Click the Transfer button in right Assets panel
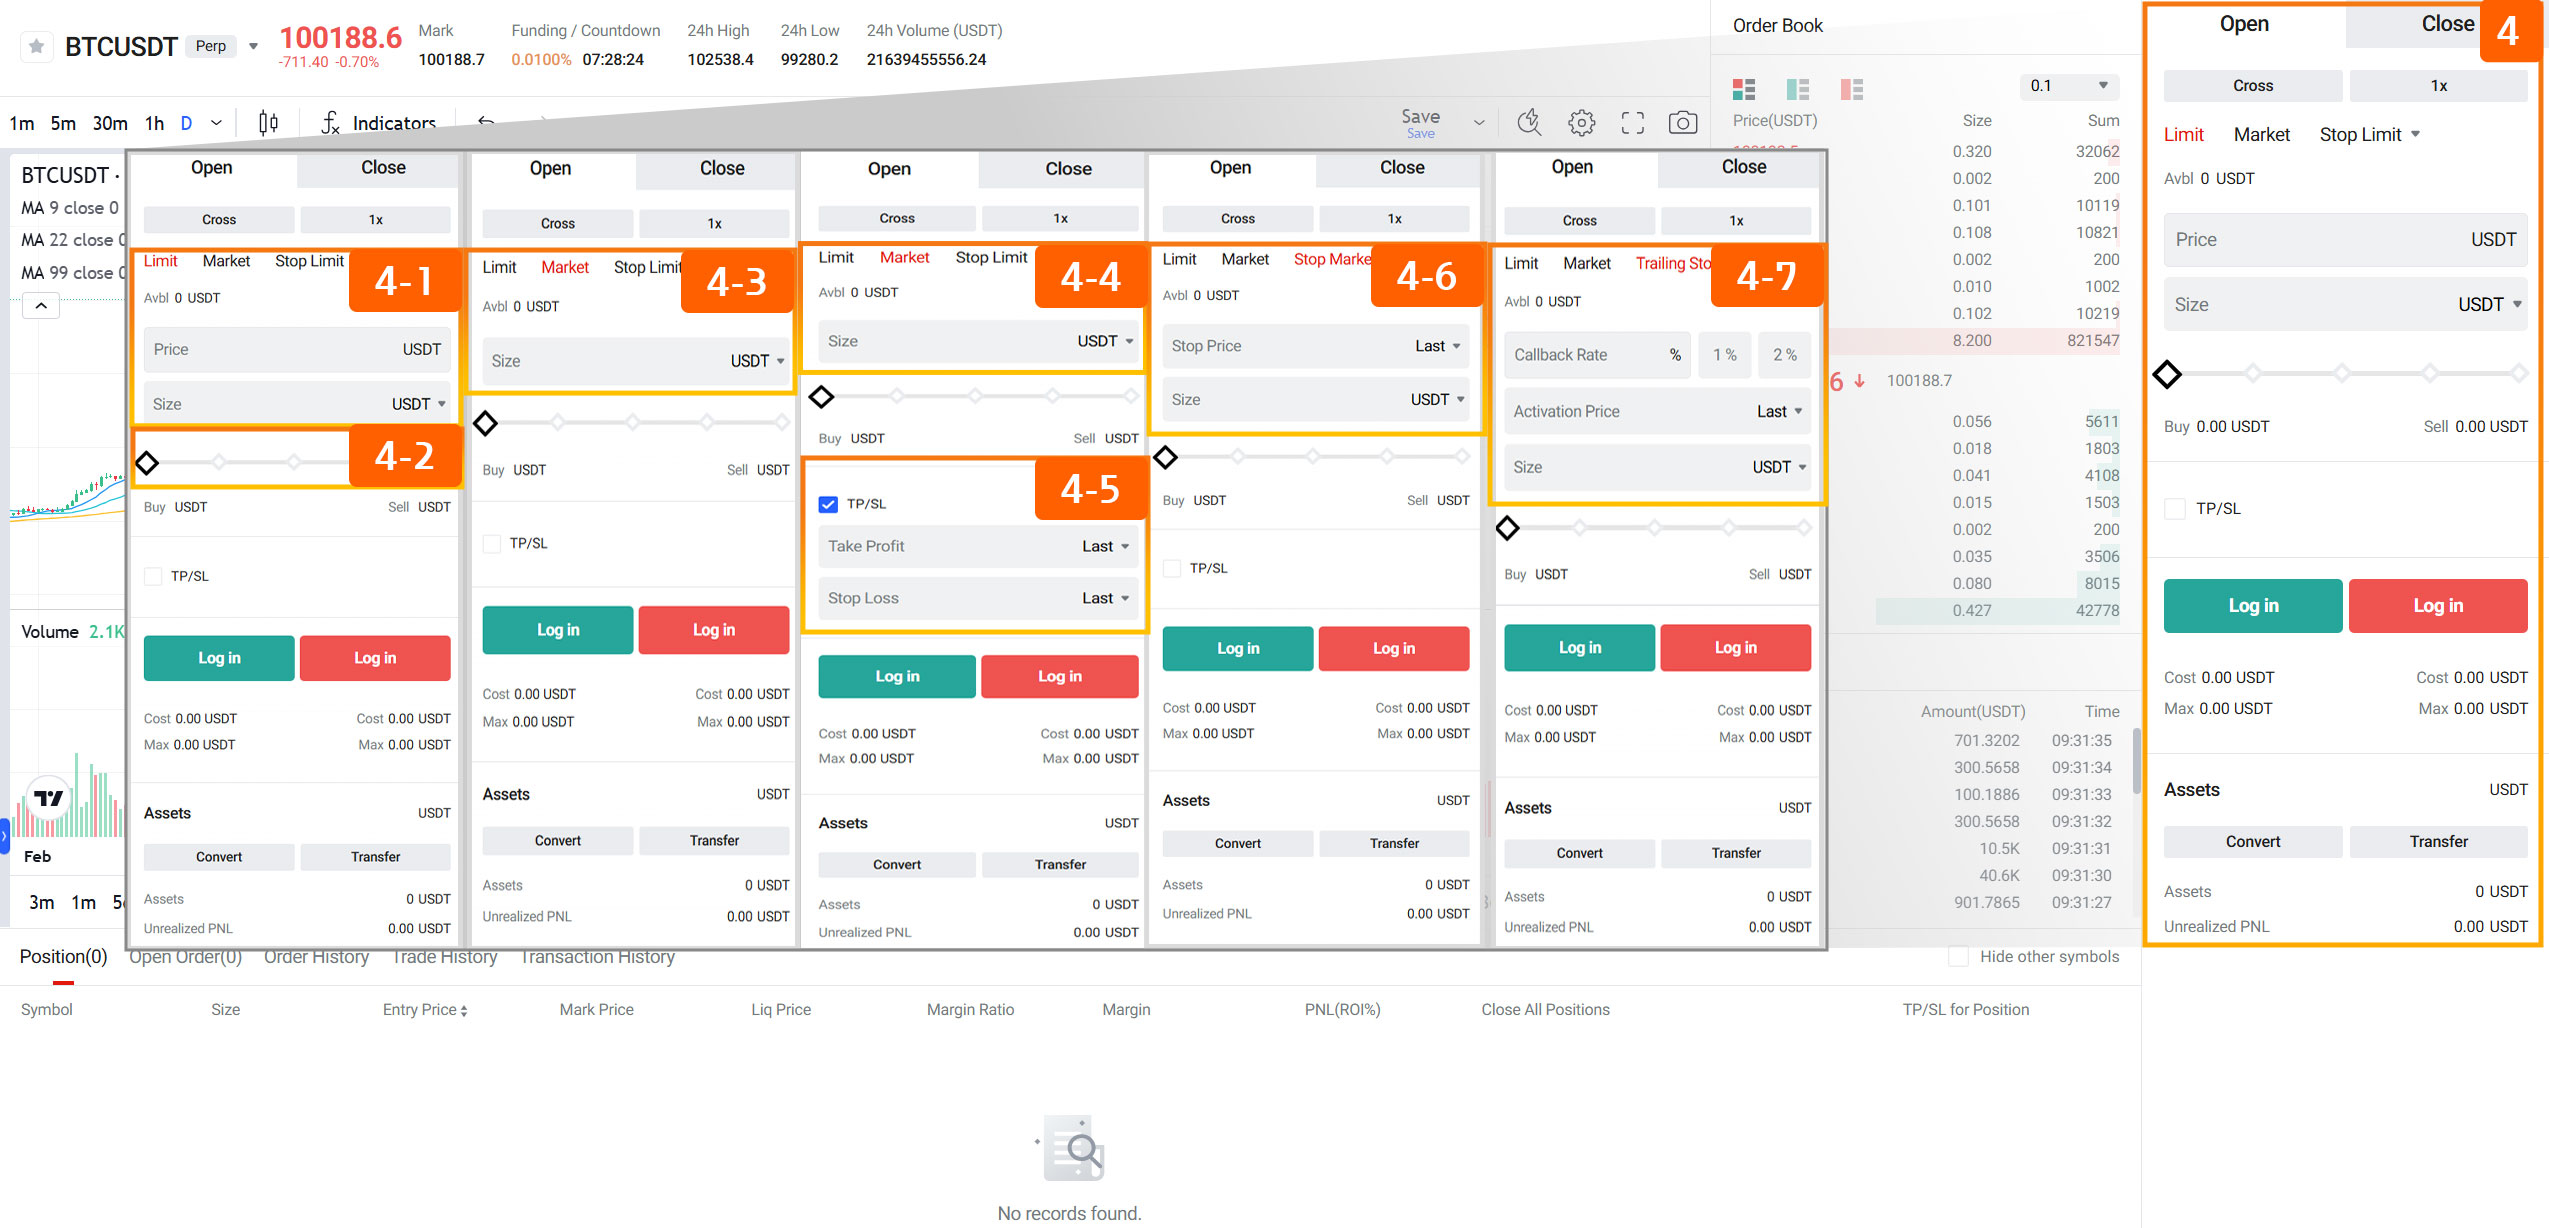 tap(2437, 841)
